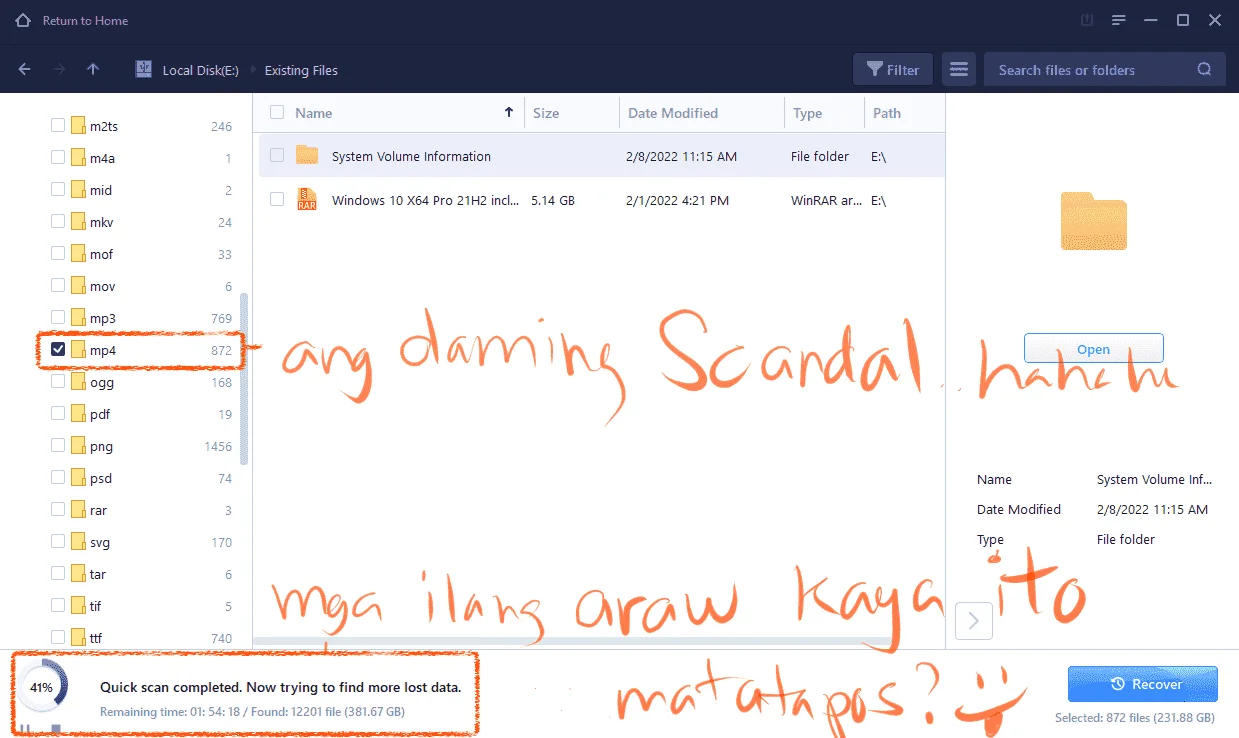Click the large folder preview thumbnail
Screen dimensions: 1239x738
pyautogui.click(x=1093, y=221)
